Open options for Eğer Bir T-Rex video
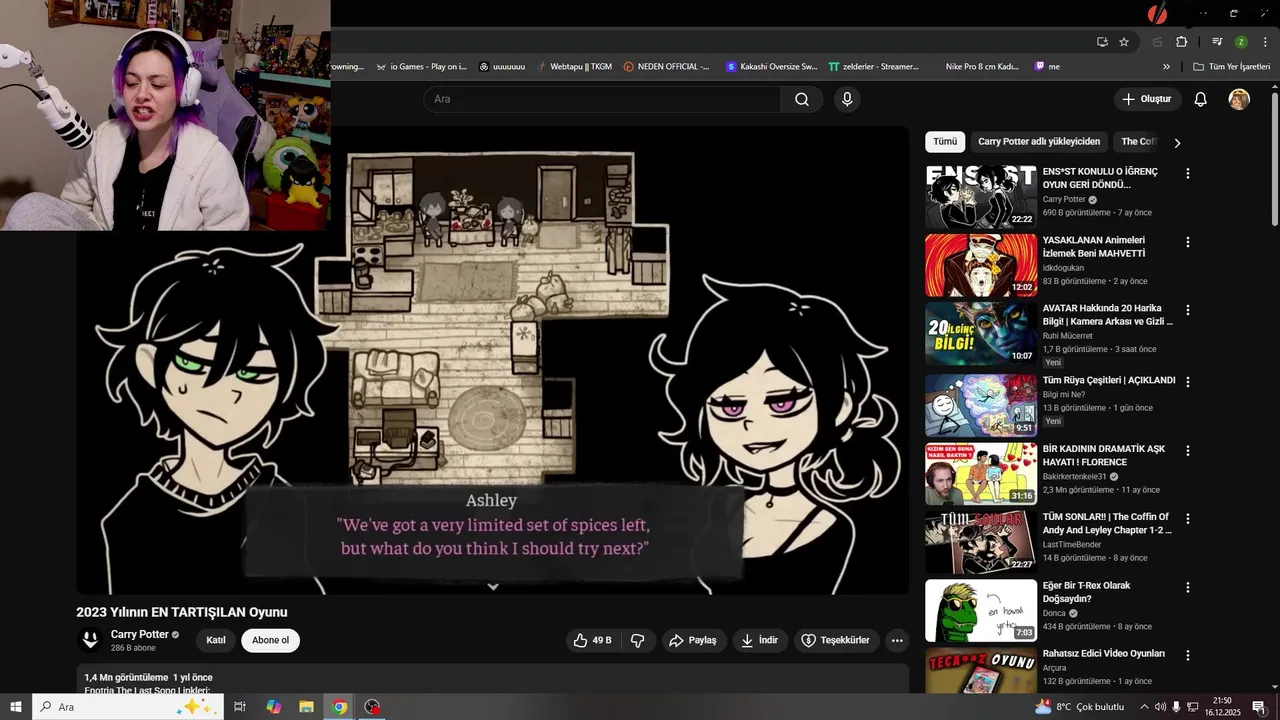 (1188, 587)
